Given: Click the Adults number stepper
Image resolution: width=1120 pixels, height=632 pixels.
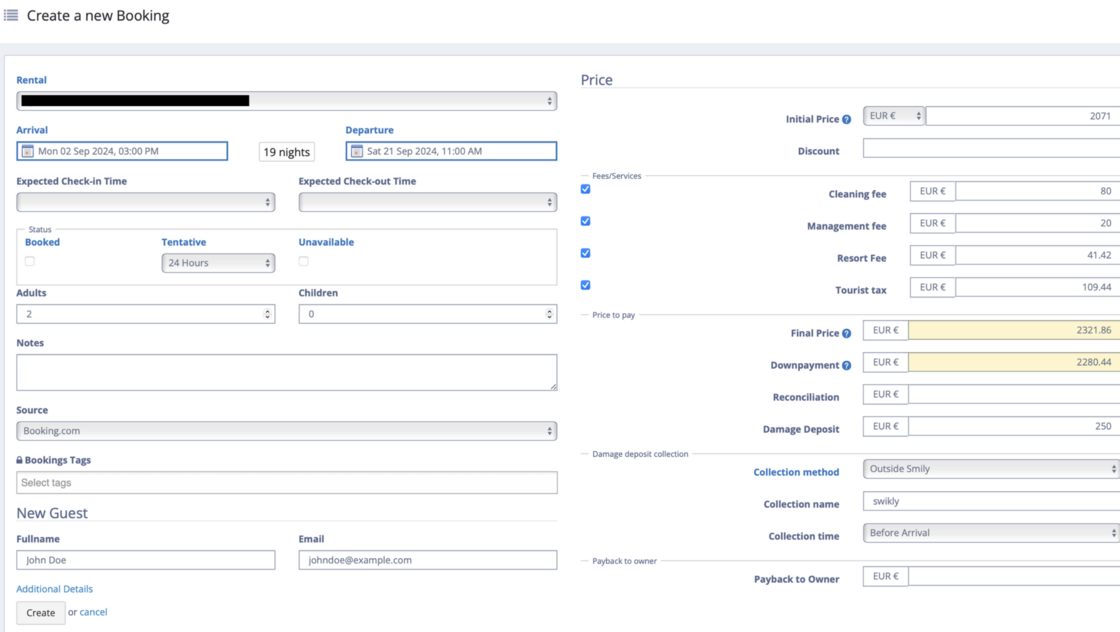Looking at the screenshot, I should click(x=267, y=314).
